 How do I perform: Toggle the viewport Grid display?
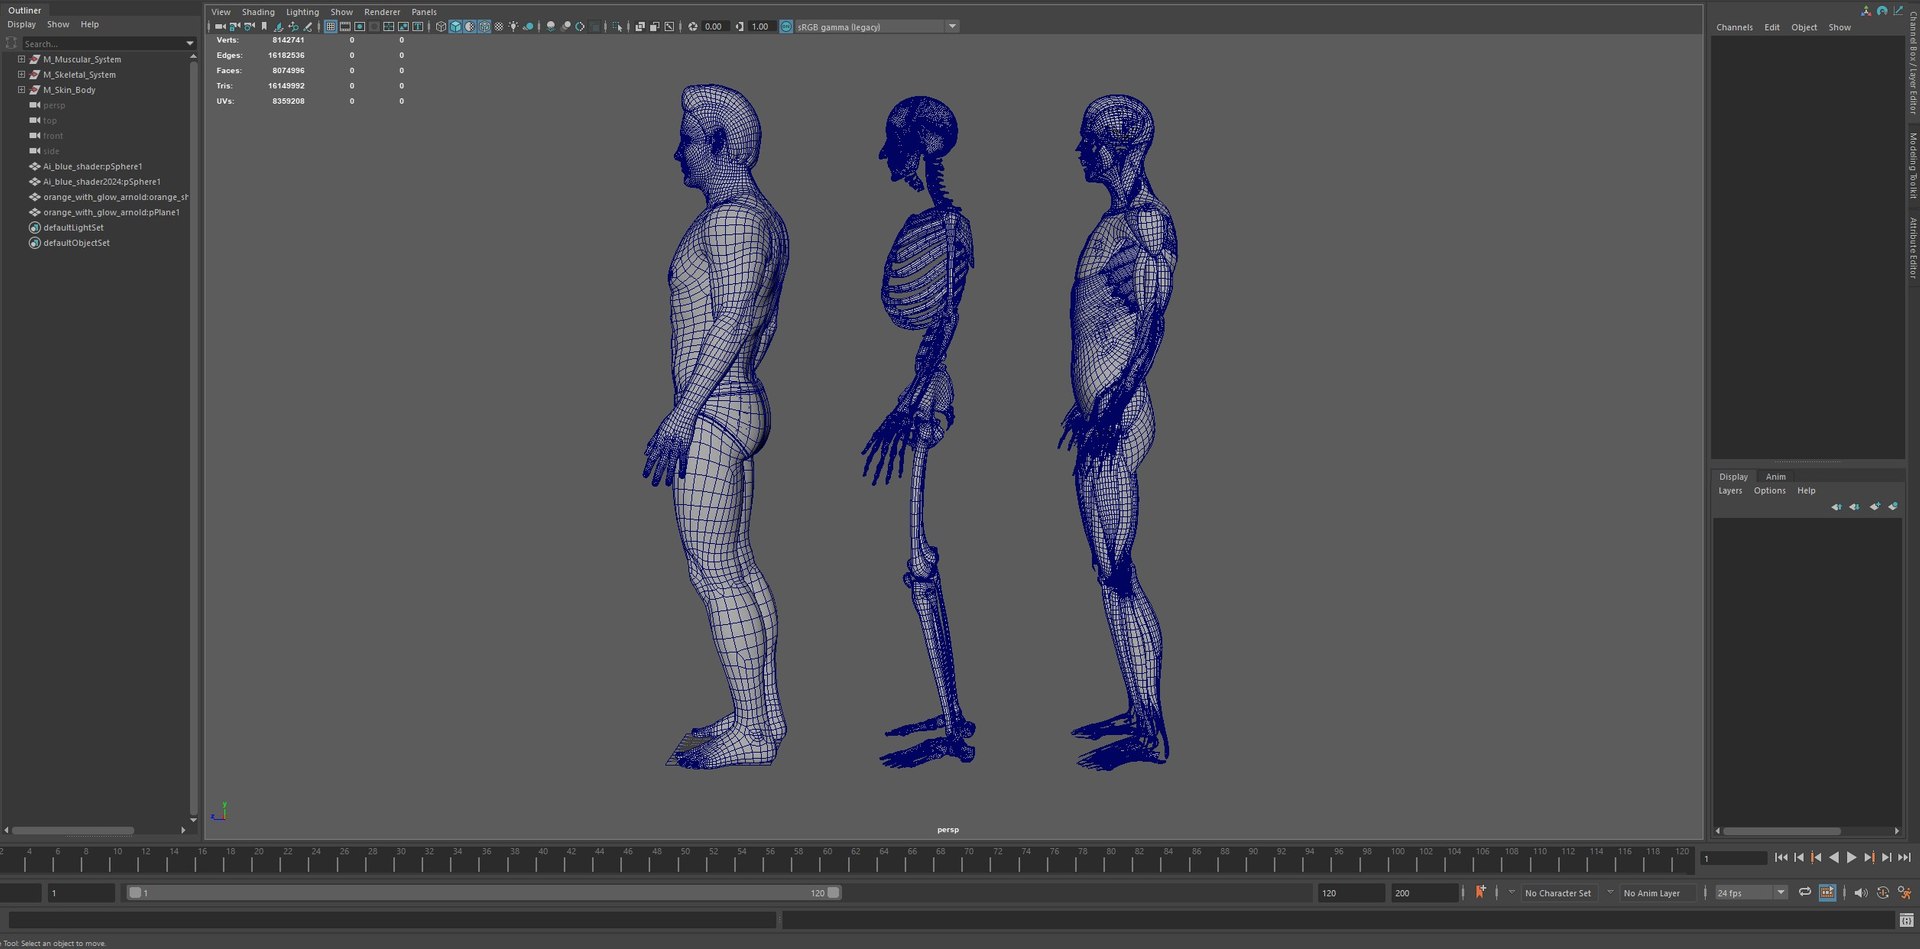point(331,27)
